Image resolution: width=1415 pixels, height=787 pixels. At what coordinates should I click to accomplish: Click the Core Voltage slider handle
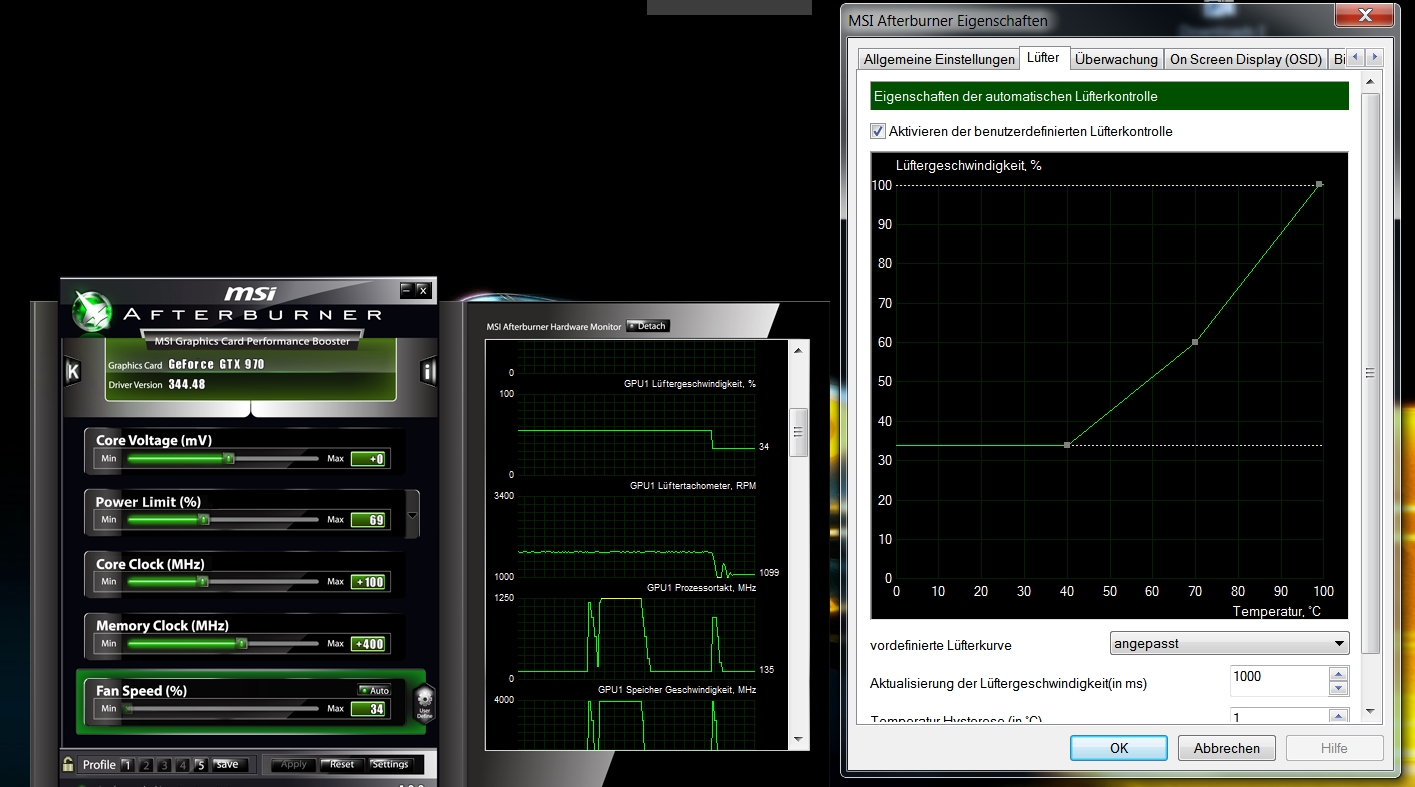228,458
